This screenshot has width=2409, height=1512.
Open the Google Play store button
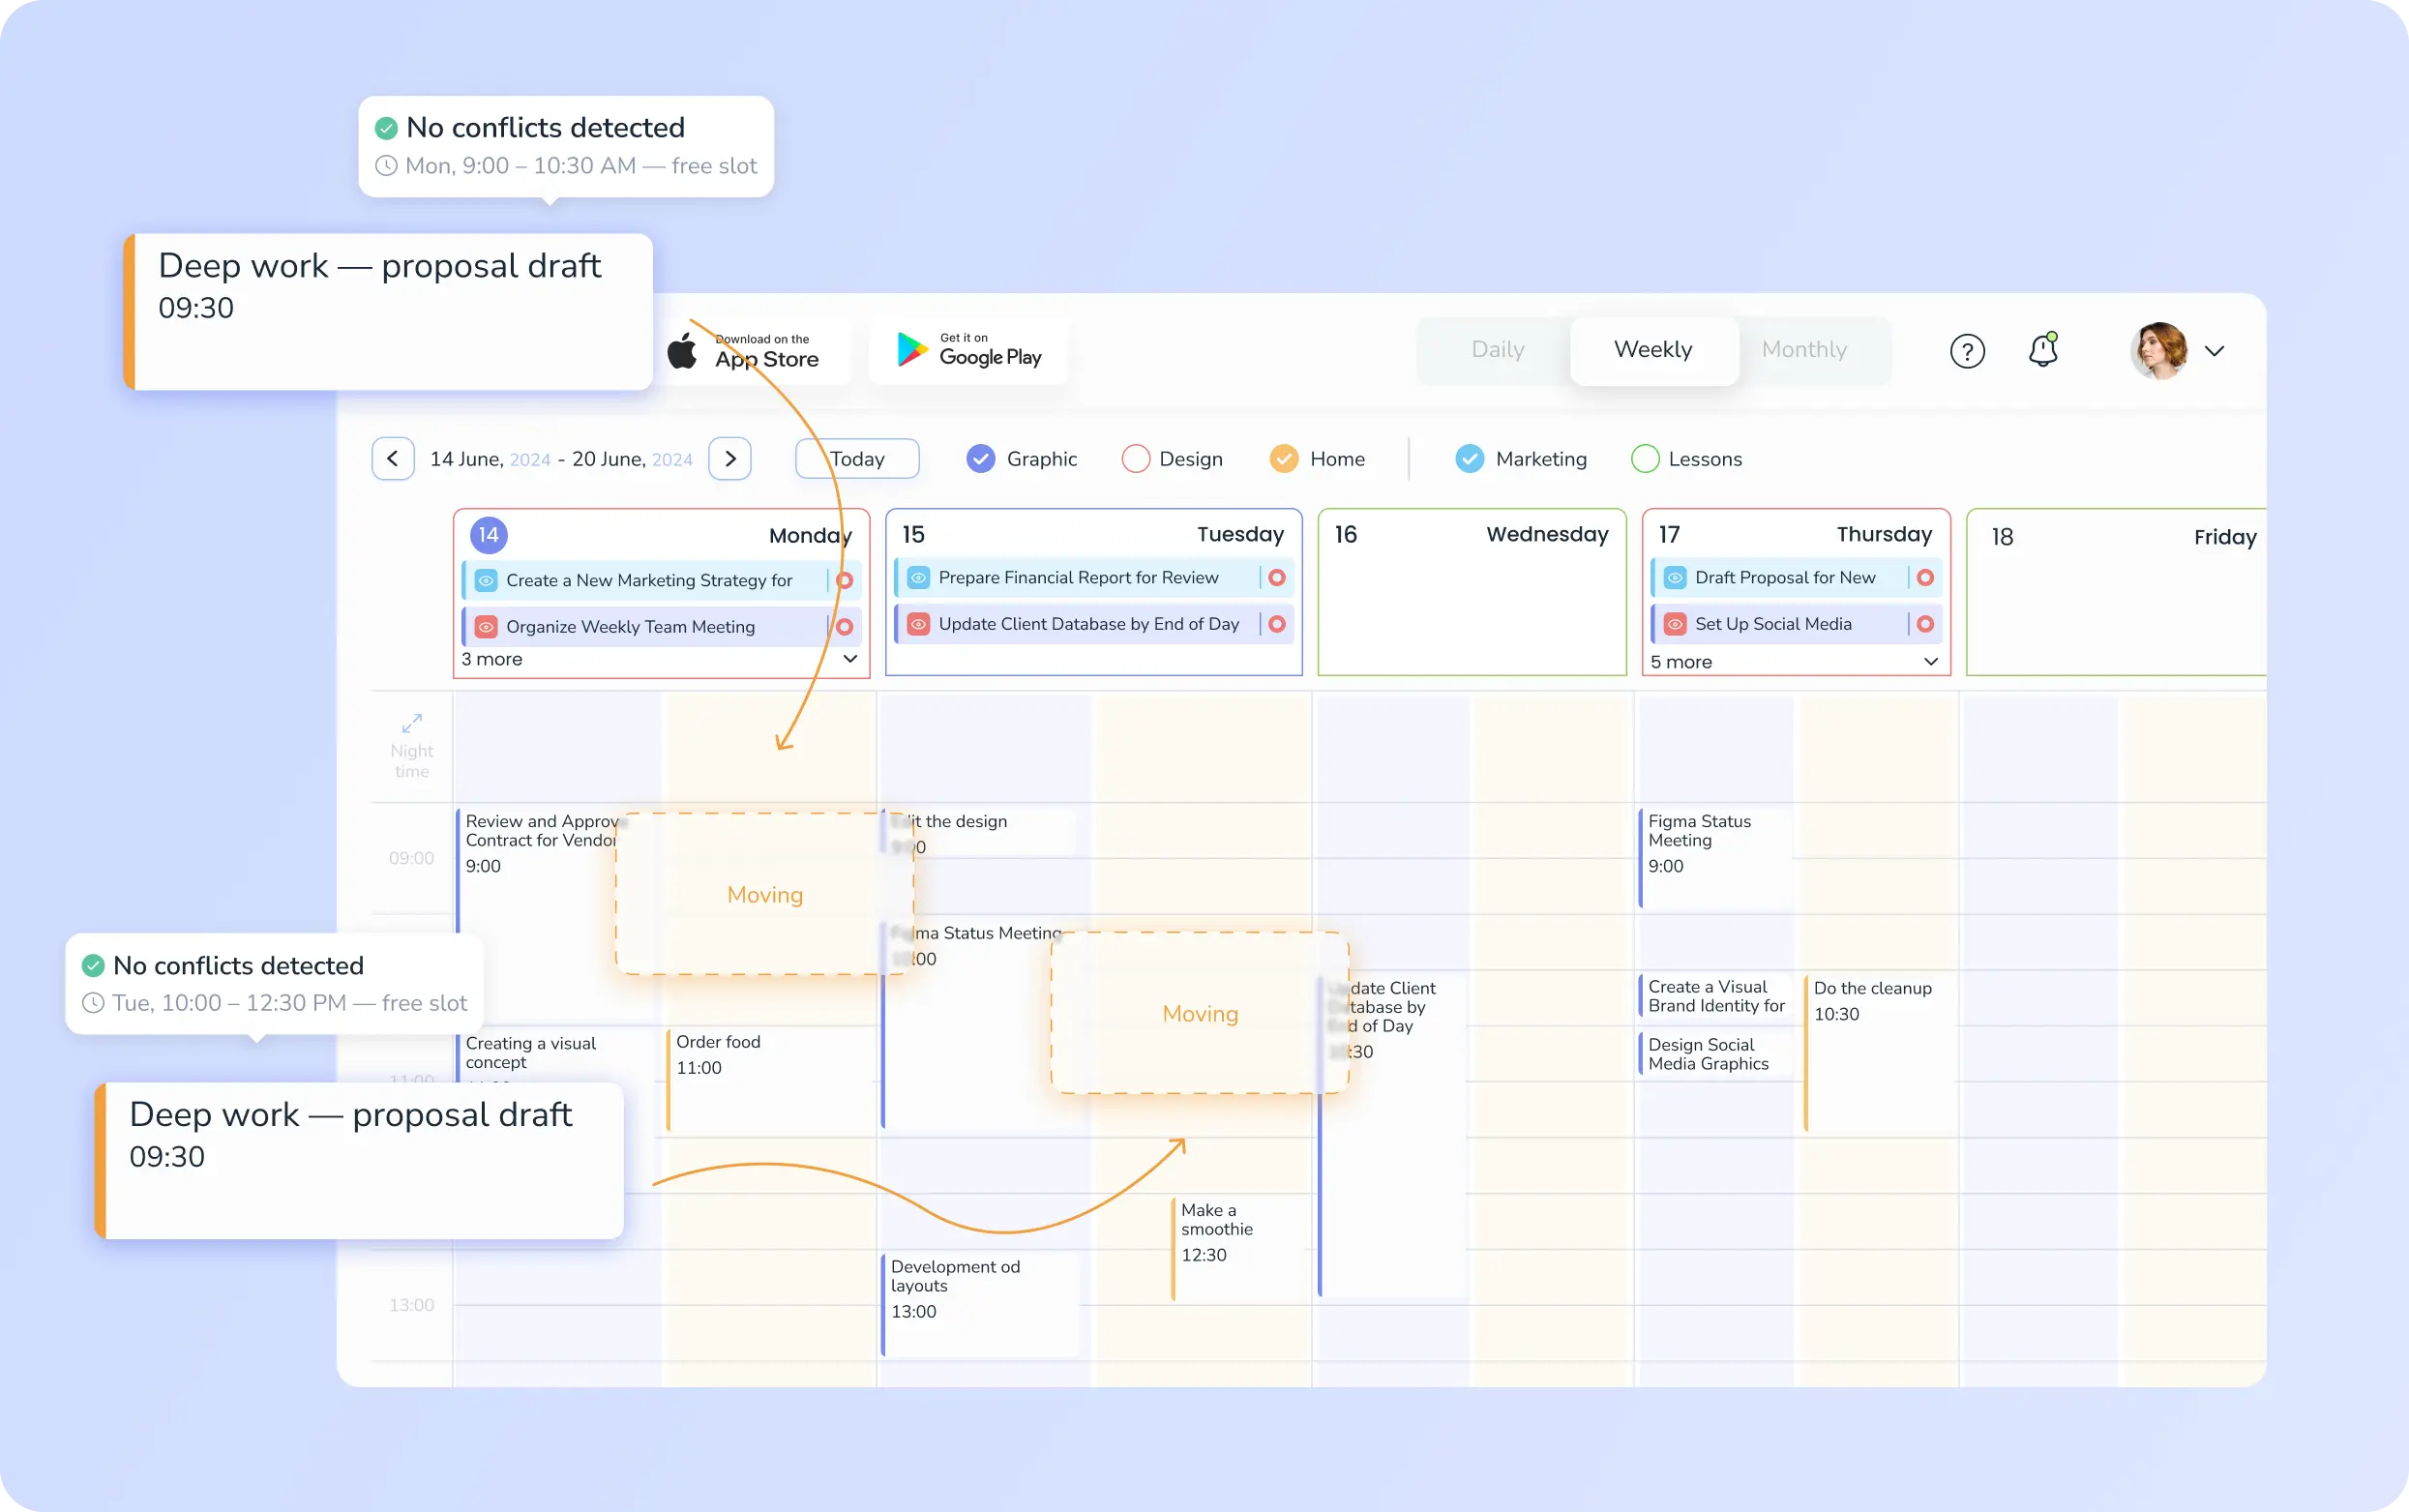pos(968,350)
